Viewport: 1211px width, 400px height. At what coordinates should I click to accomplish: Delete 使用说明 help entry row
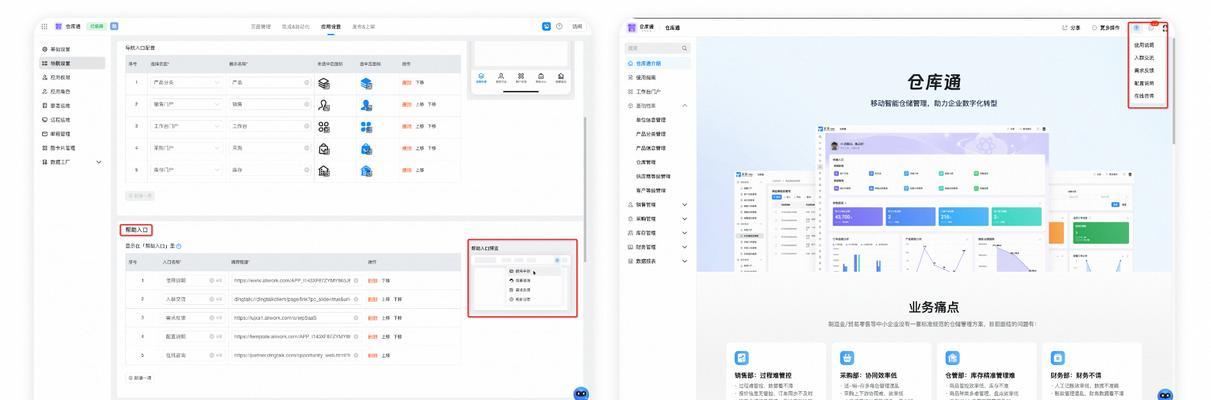pos(372,281)
